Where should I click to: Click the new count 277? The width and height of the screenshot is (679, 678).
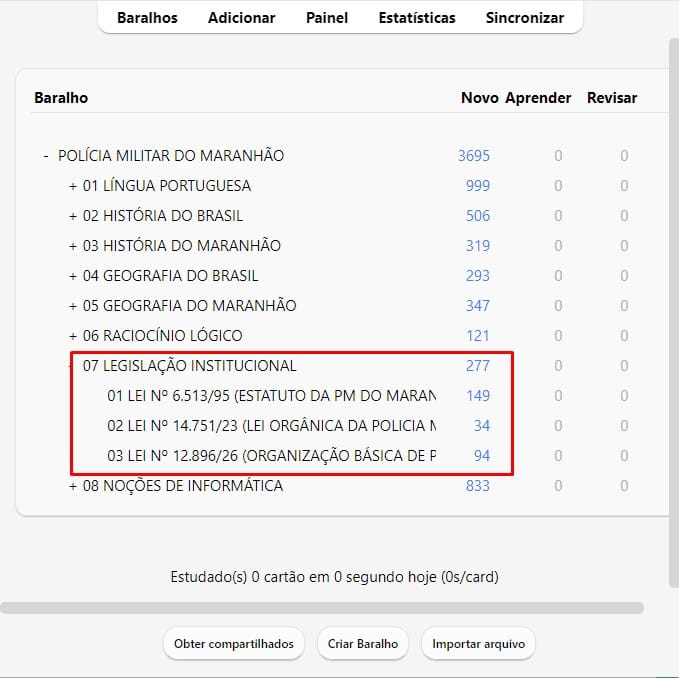click(478, 366)
